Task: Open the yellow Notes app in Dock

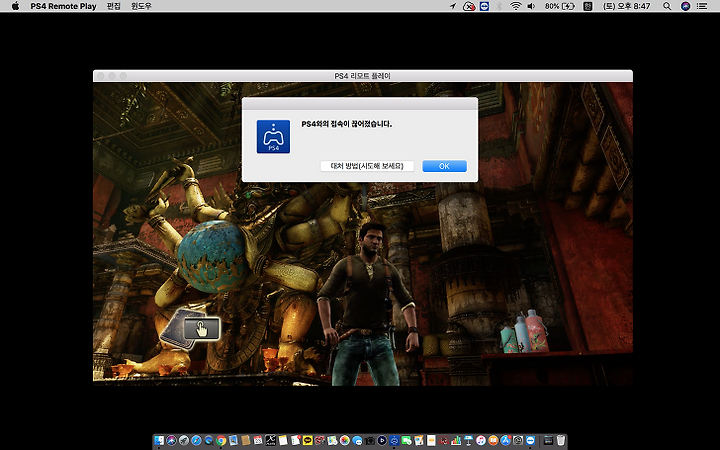Action: pos(283,440)
